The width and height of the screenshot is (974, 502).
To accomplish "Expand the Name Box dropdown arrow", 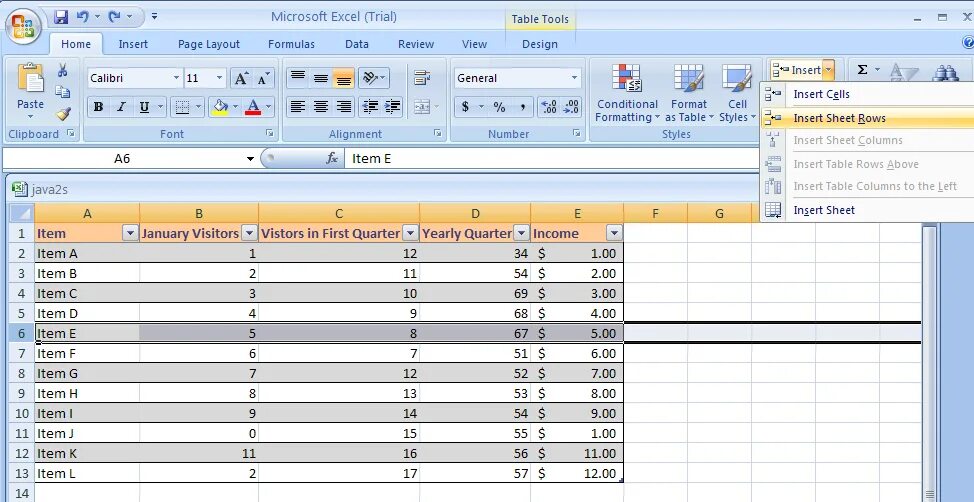I will (250, 158).
